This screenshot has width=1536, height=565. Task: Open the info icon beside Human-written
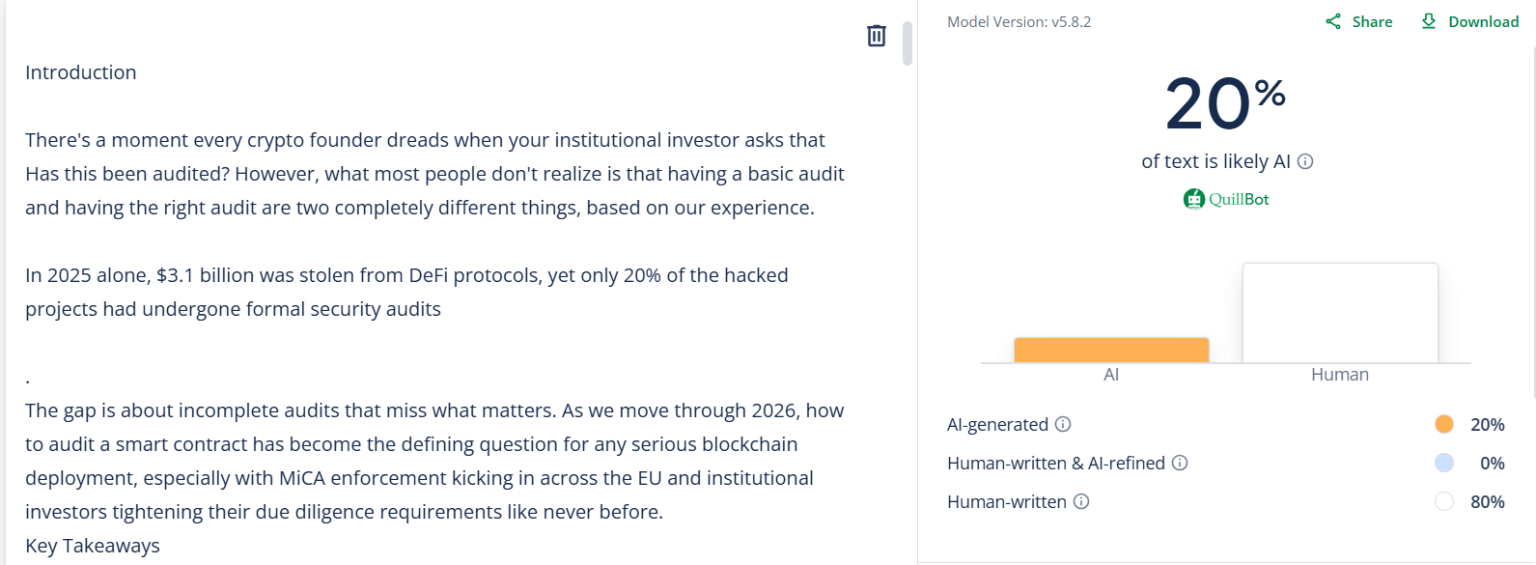tap(1081, 502)
